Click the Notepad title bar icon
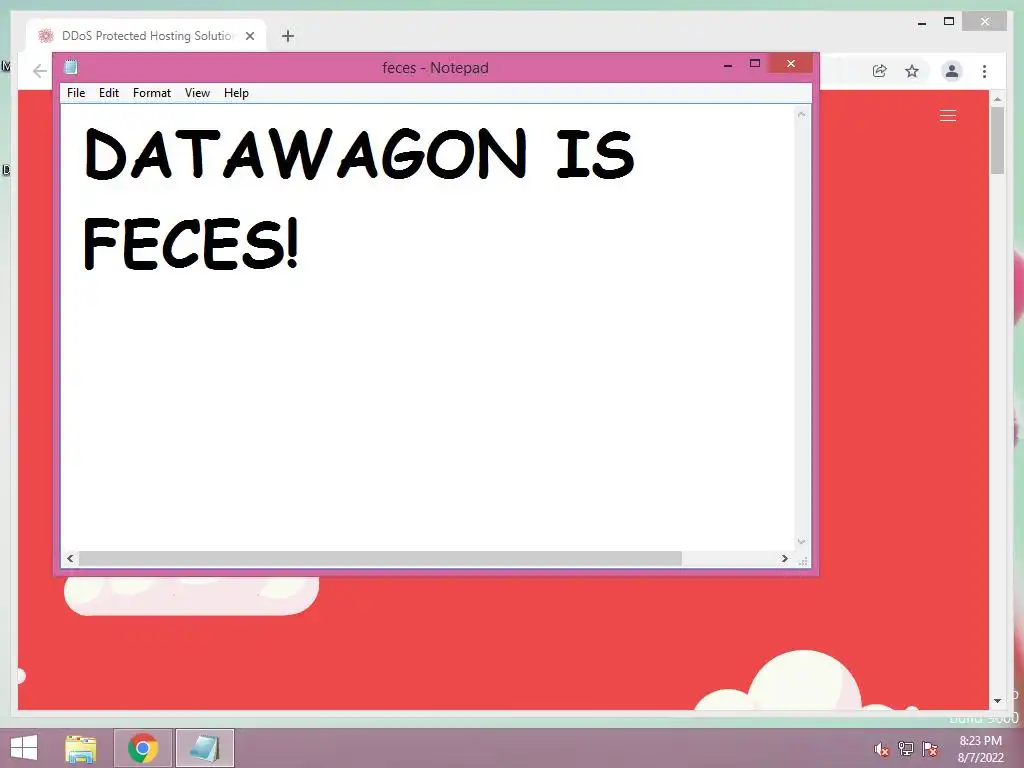Viewport: 1024px width, 768px height. click(71, 67)
